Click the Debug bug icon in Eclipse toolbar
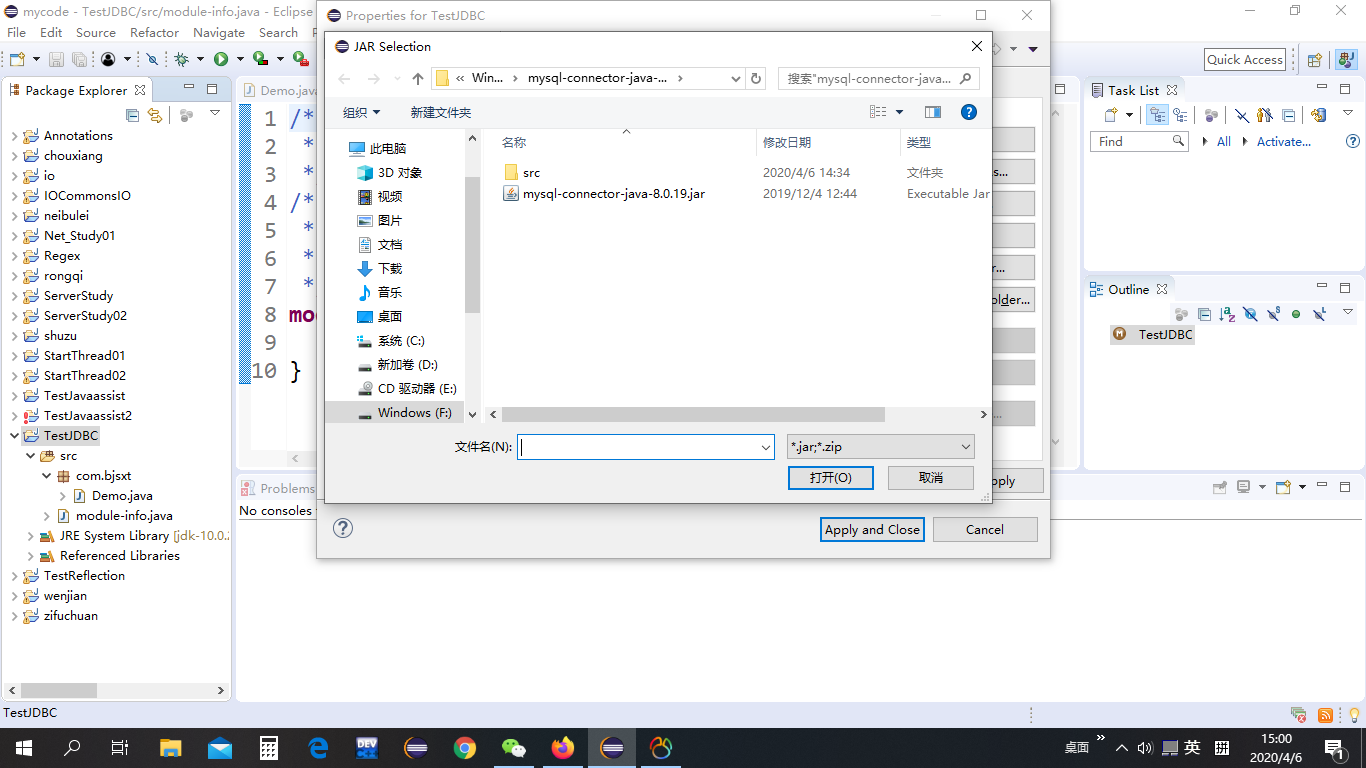The image size is (1366, 768). pyautogui.click(x=181, y=60)
